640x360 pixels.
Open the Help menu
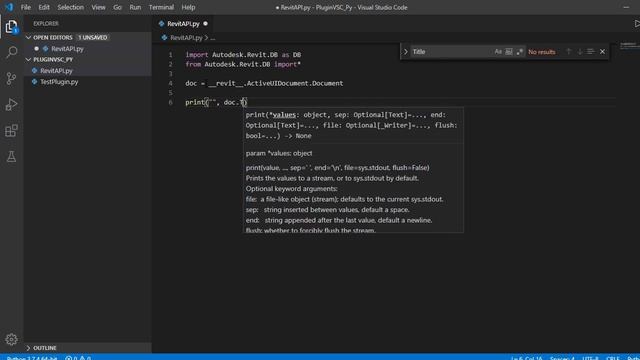[188, 7]
